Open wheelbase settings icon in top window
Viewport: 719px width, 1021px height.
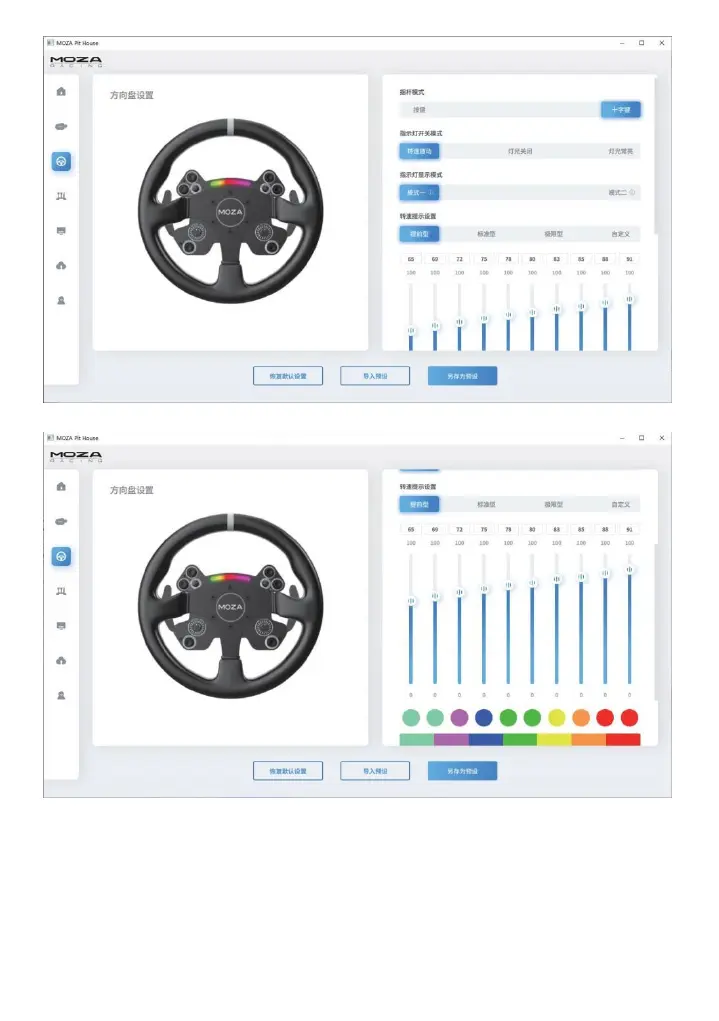click(x=61, y=126)
